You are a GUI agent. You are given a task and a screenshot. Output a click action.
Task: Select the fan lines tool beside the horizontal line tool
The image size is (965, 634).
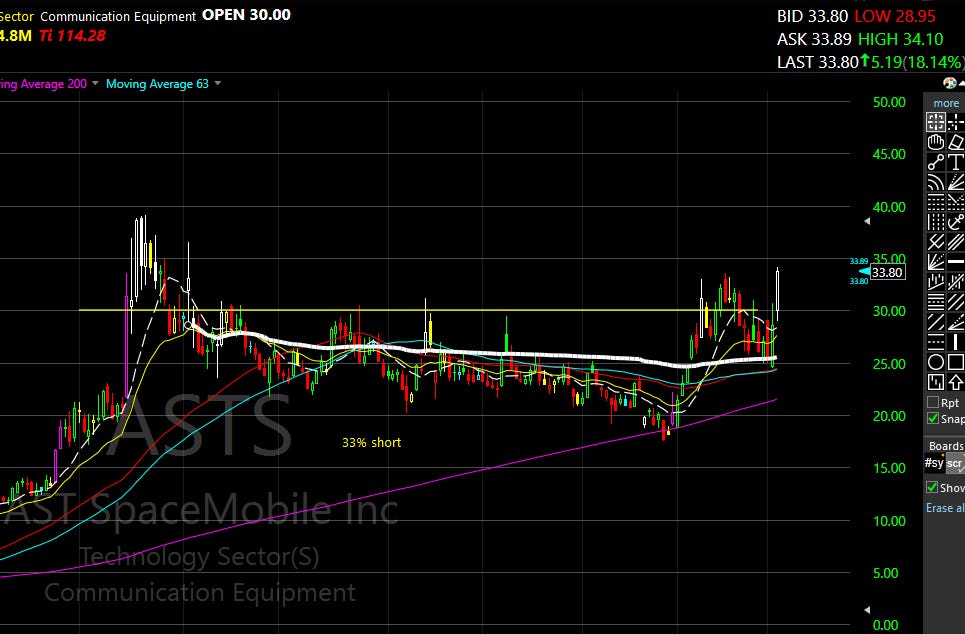(935, 262)
